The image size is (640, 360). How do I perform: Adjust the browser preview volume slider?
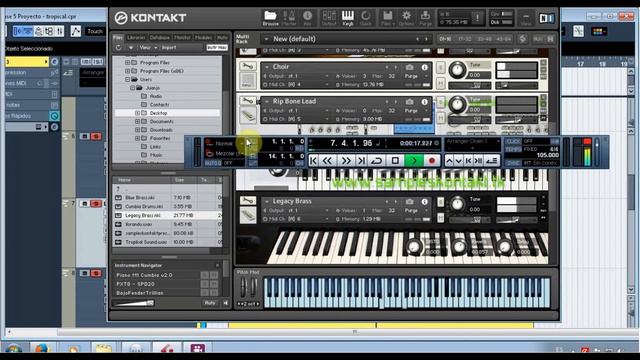[x=133, y=303]
